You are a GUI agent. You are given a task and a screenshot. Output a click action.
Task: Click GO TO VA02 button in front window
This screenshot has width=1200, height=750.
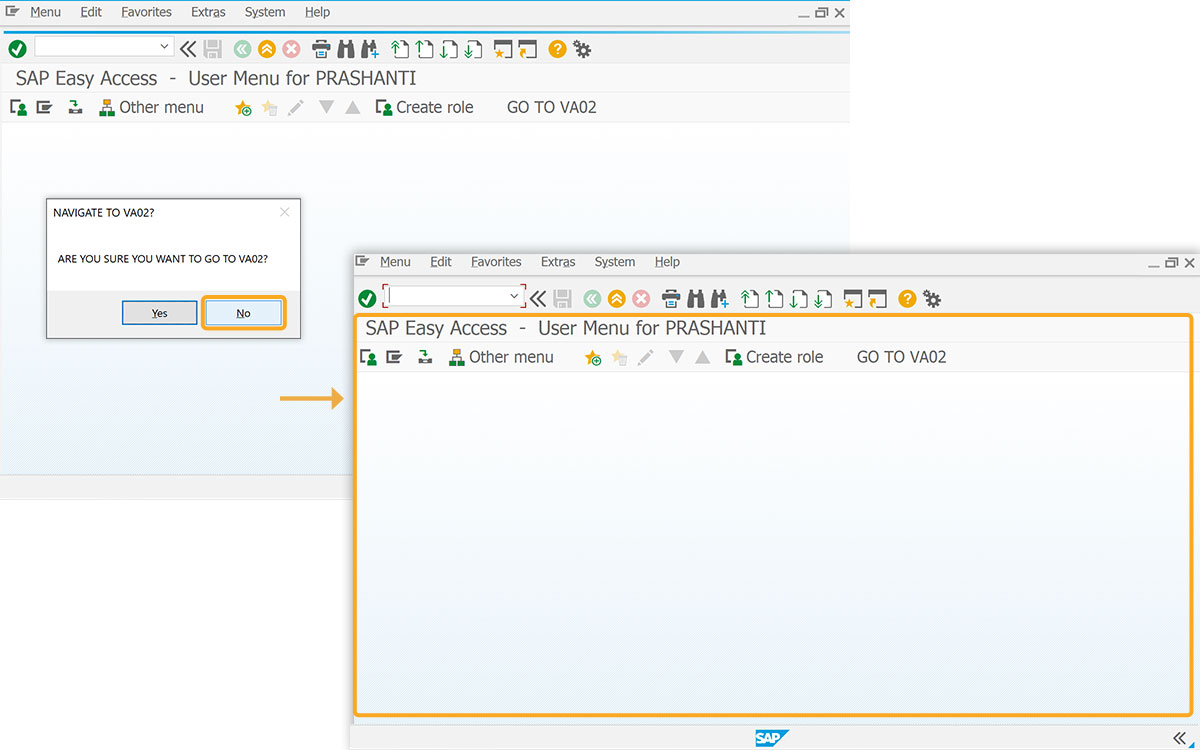(x=902, y=357)
